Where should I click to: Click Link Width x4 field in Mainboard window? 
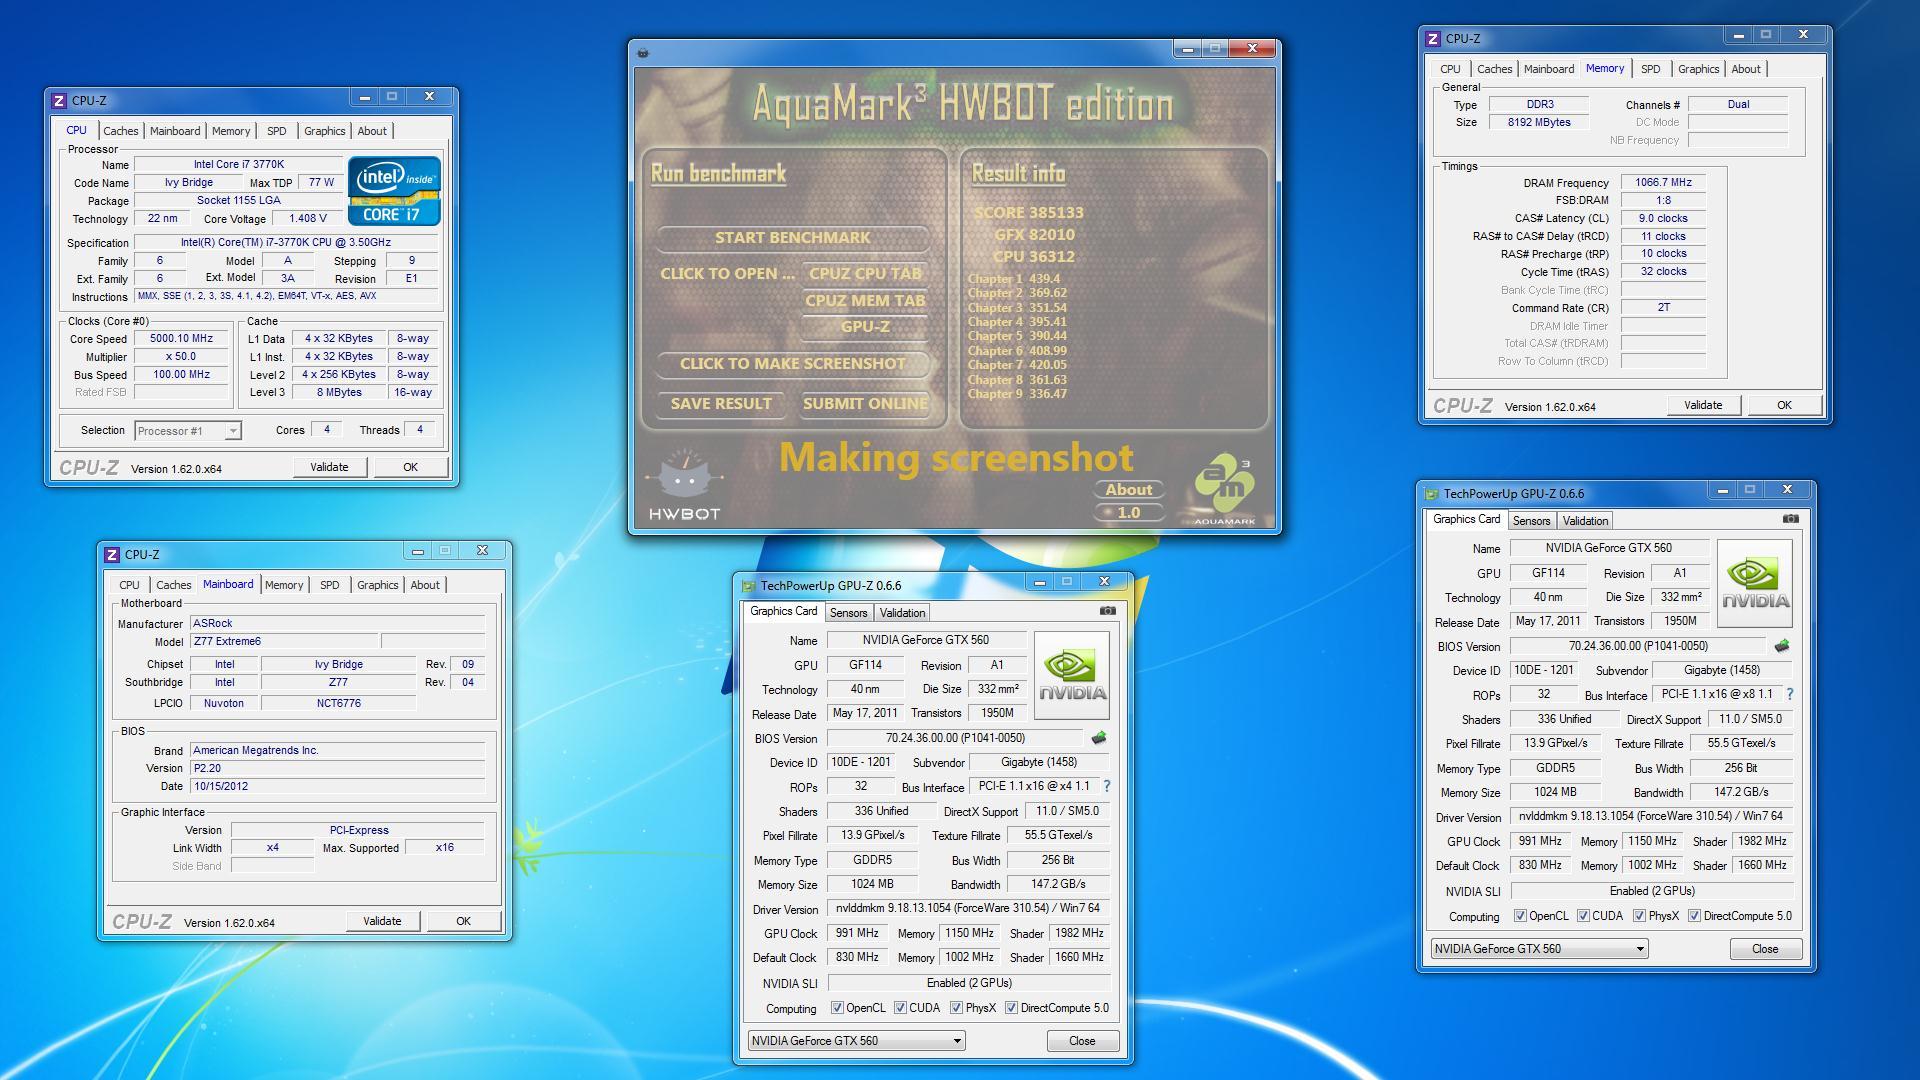point(273,848)
